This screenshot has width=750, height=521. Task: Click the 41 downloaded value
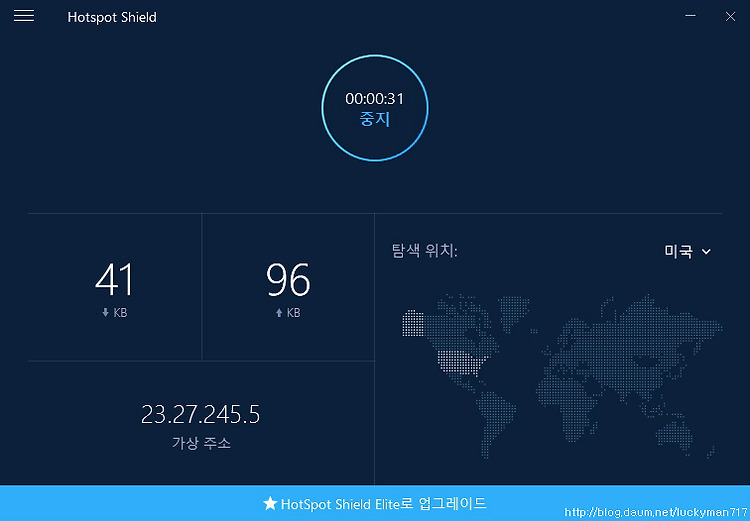(114, 280)
